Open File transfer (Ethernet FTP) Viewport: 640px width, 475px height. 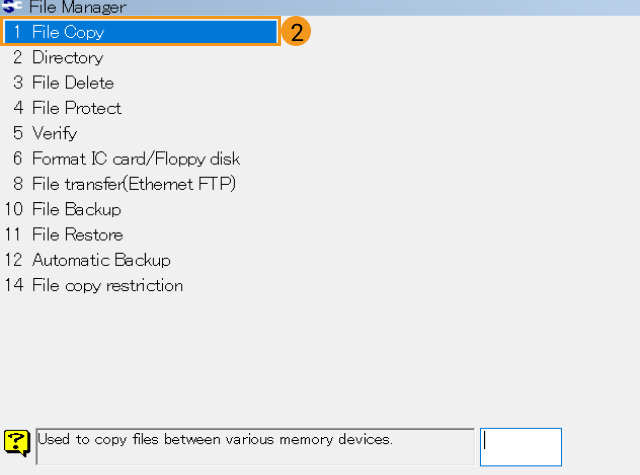pos(134,184)
